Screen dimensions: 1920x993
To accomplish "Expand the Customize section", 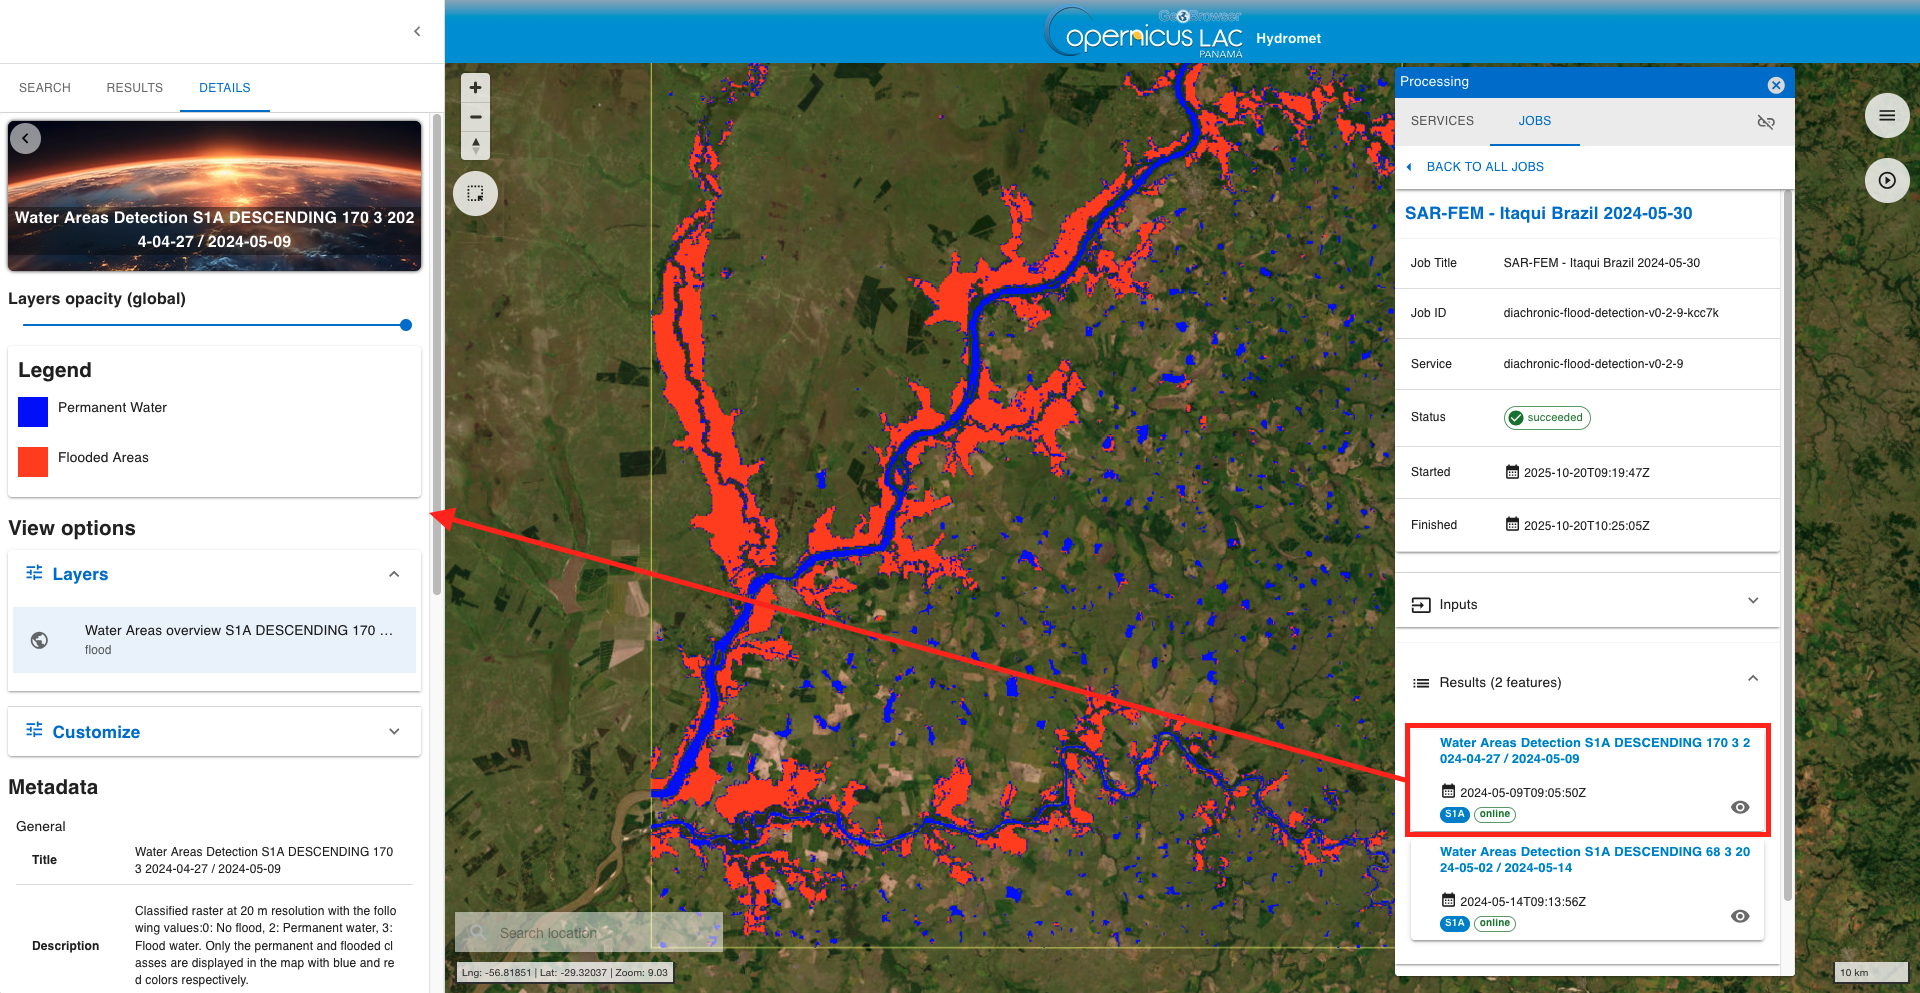I will (394, 732).
